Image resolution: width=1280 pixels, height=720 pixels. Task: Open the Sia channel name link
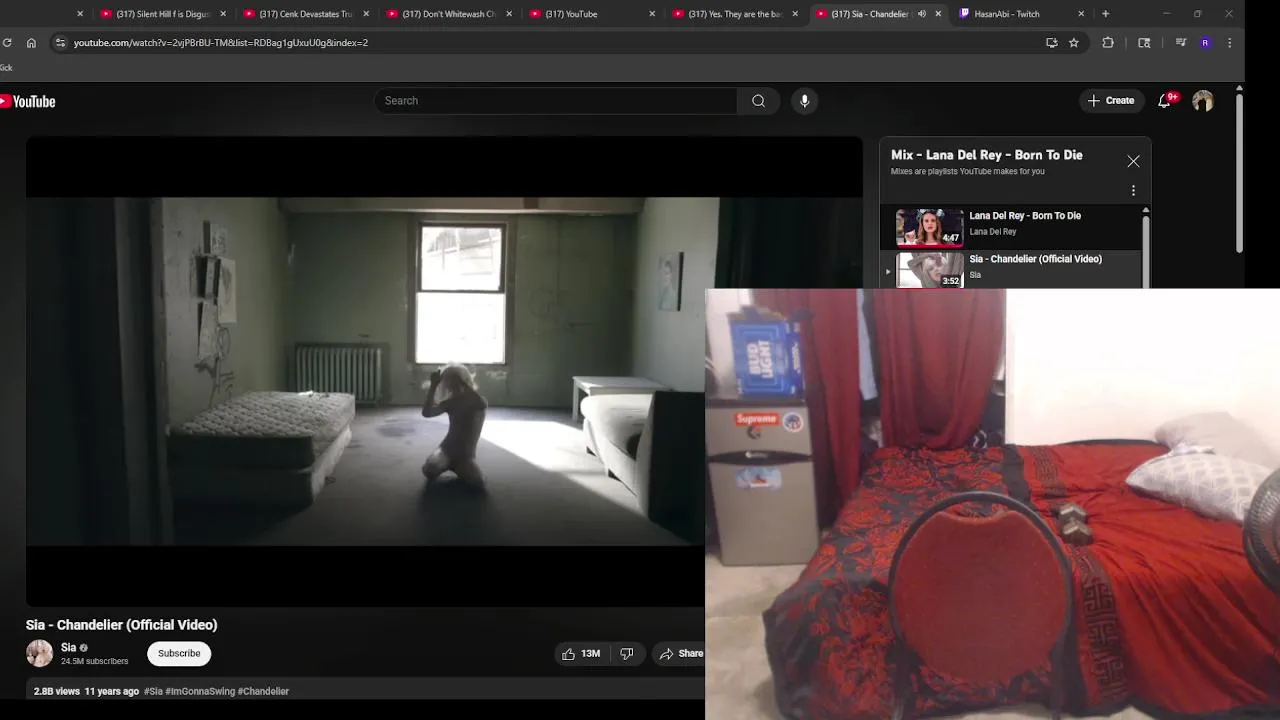coord(68,648)
